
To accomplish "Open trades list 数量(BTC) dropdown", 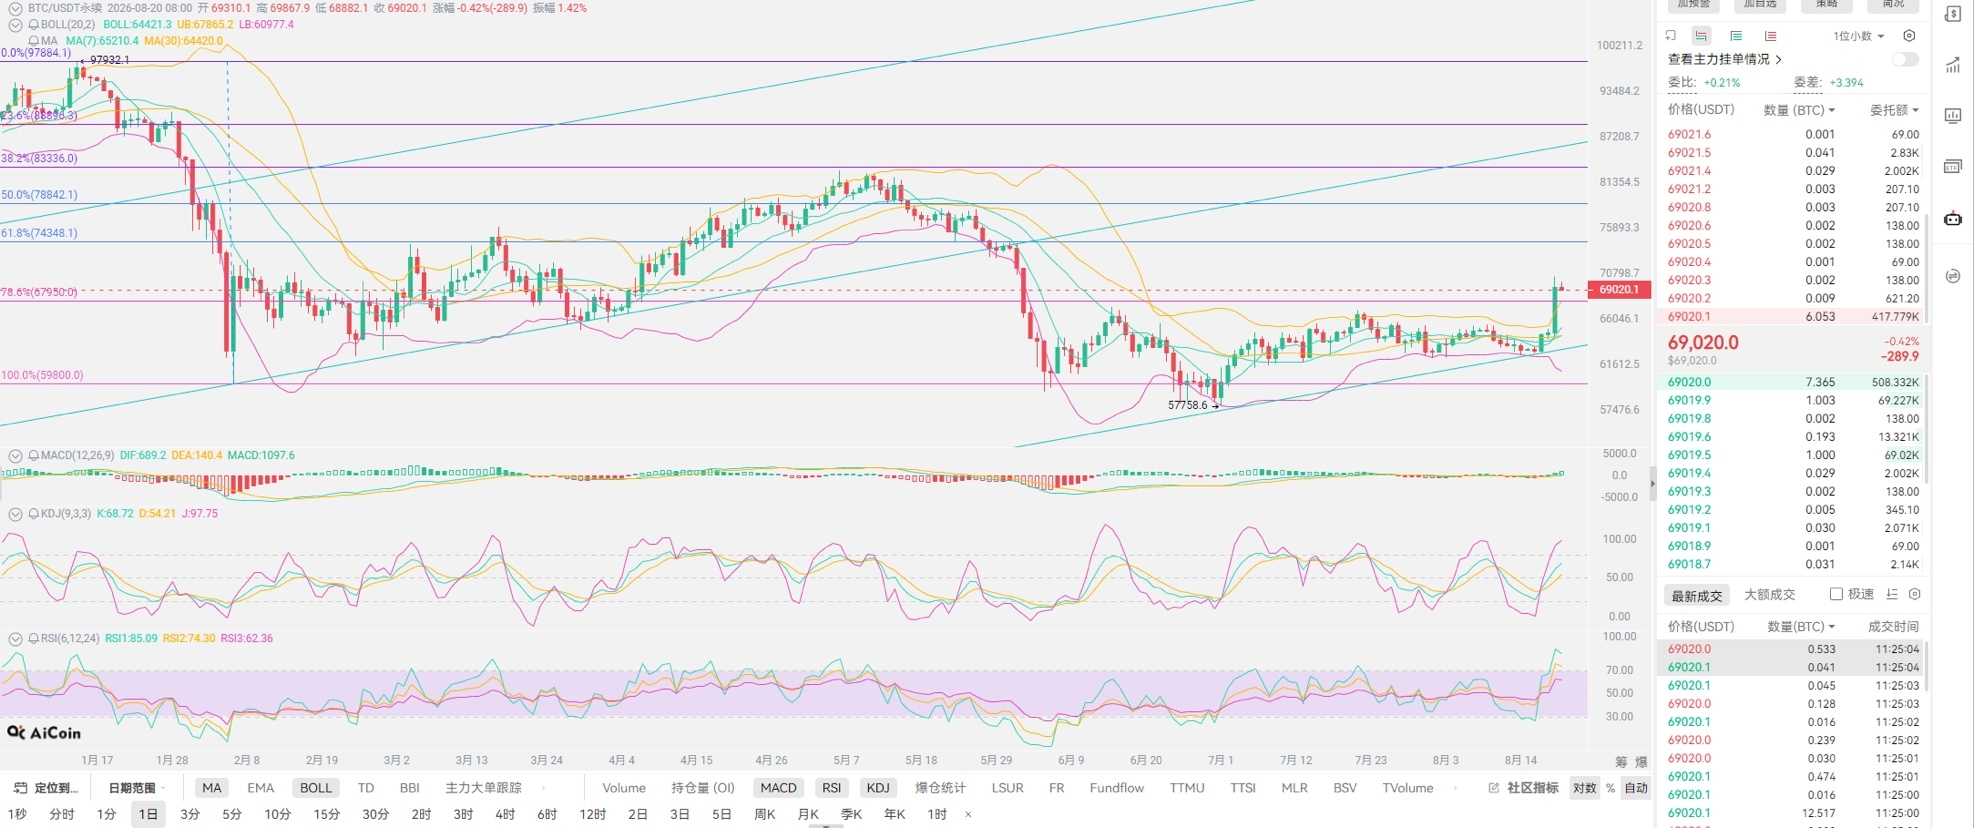I will 1801,627.
